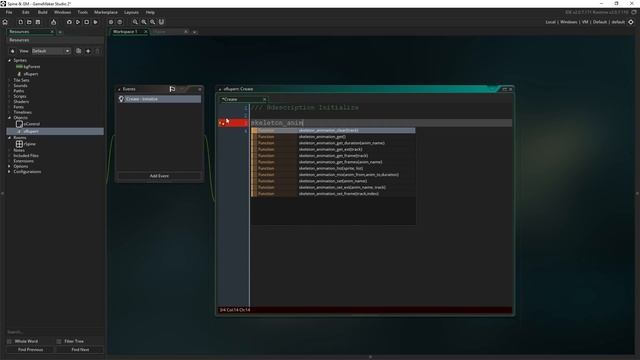The width and height of the screenshot is (640, 360).
Task: Reset workspace zoom
Action: (144, 22)
